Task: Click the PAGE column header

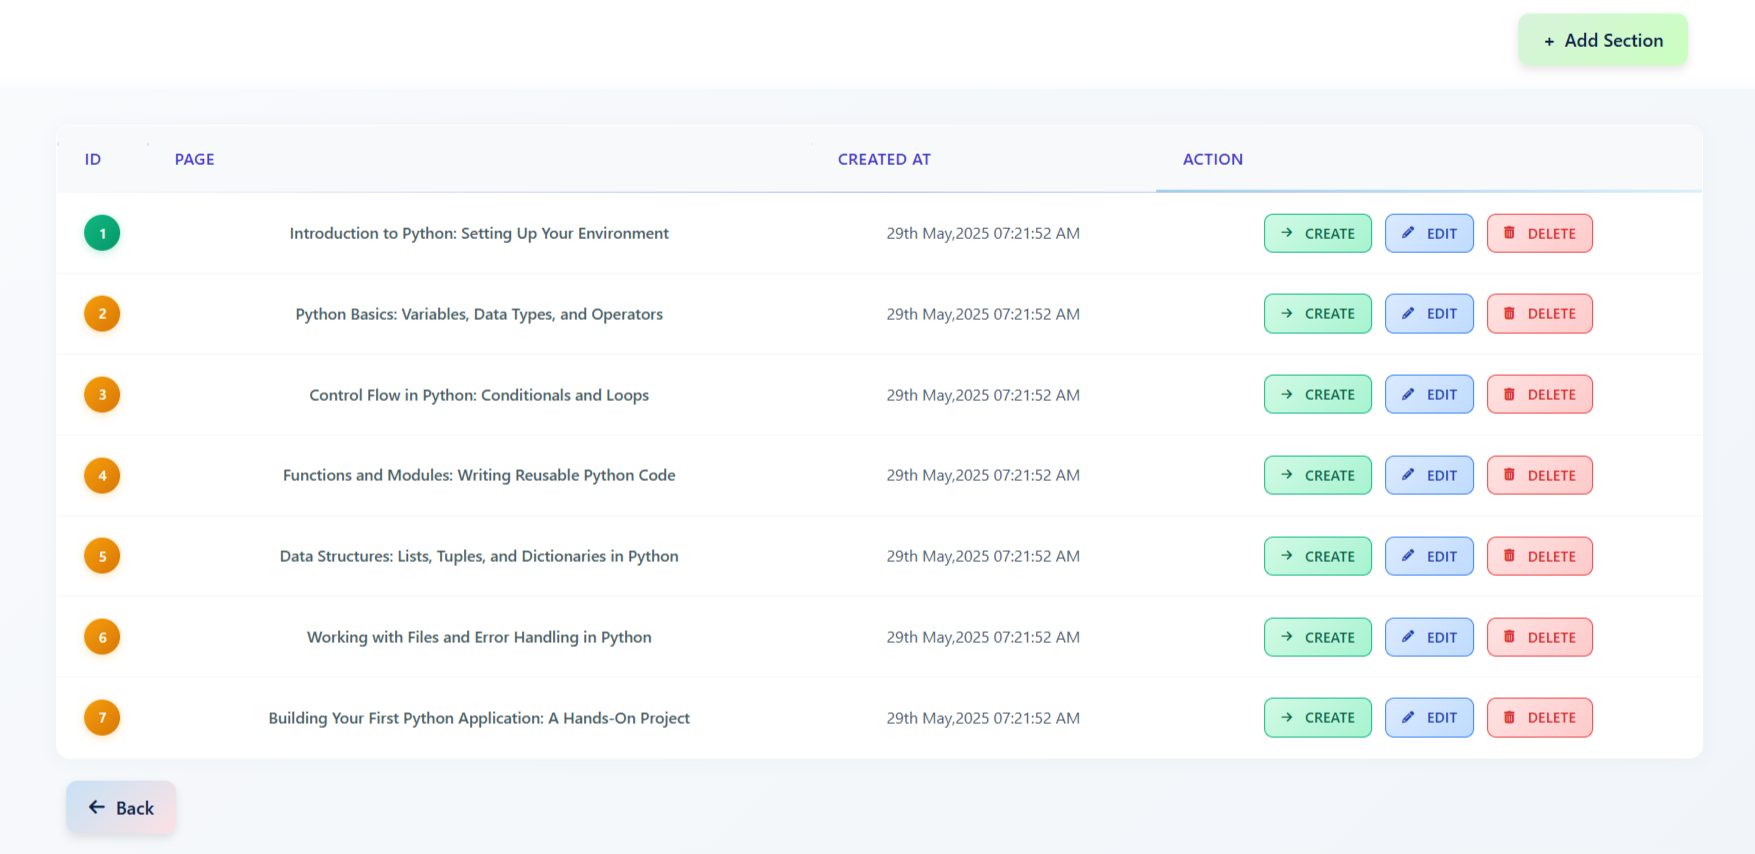Action: tap(194, 159)
